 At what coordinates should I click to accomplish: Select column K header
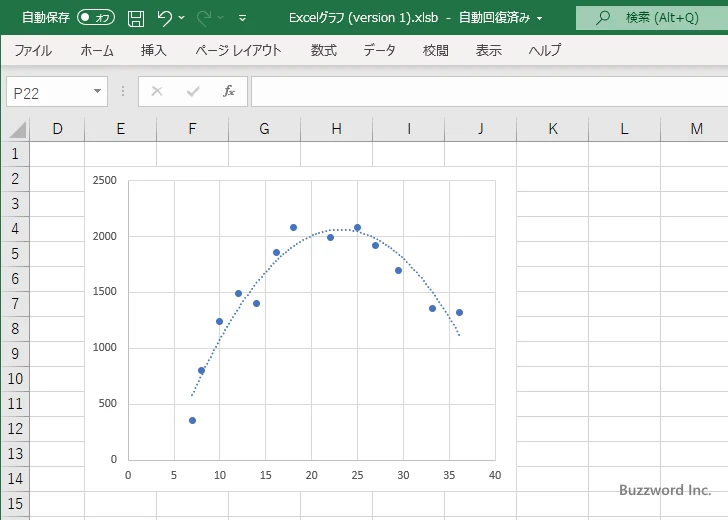click(x=552, y=129)
